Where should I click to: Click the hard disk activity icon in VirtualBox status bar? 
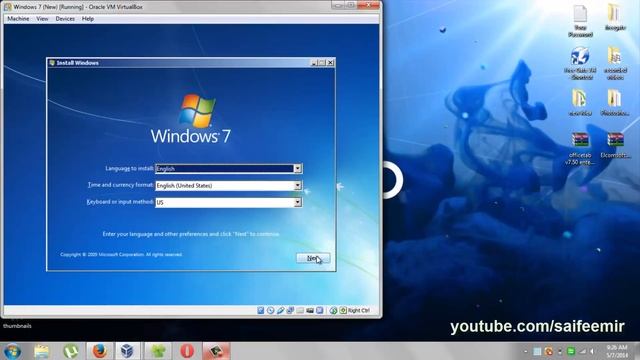(x=261, y=311)
